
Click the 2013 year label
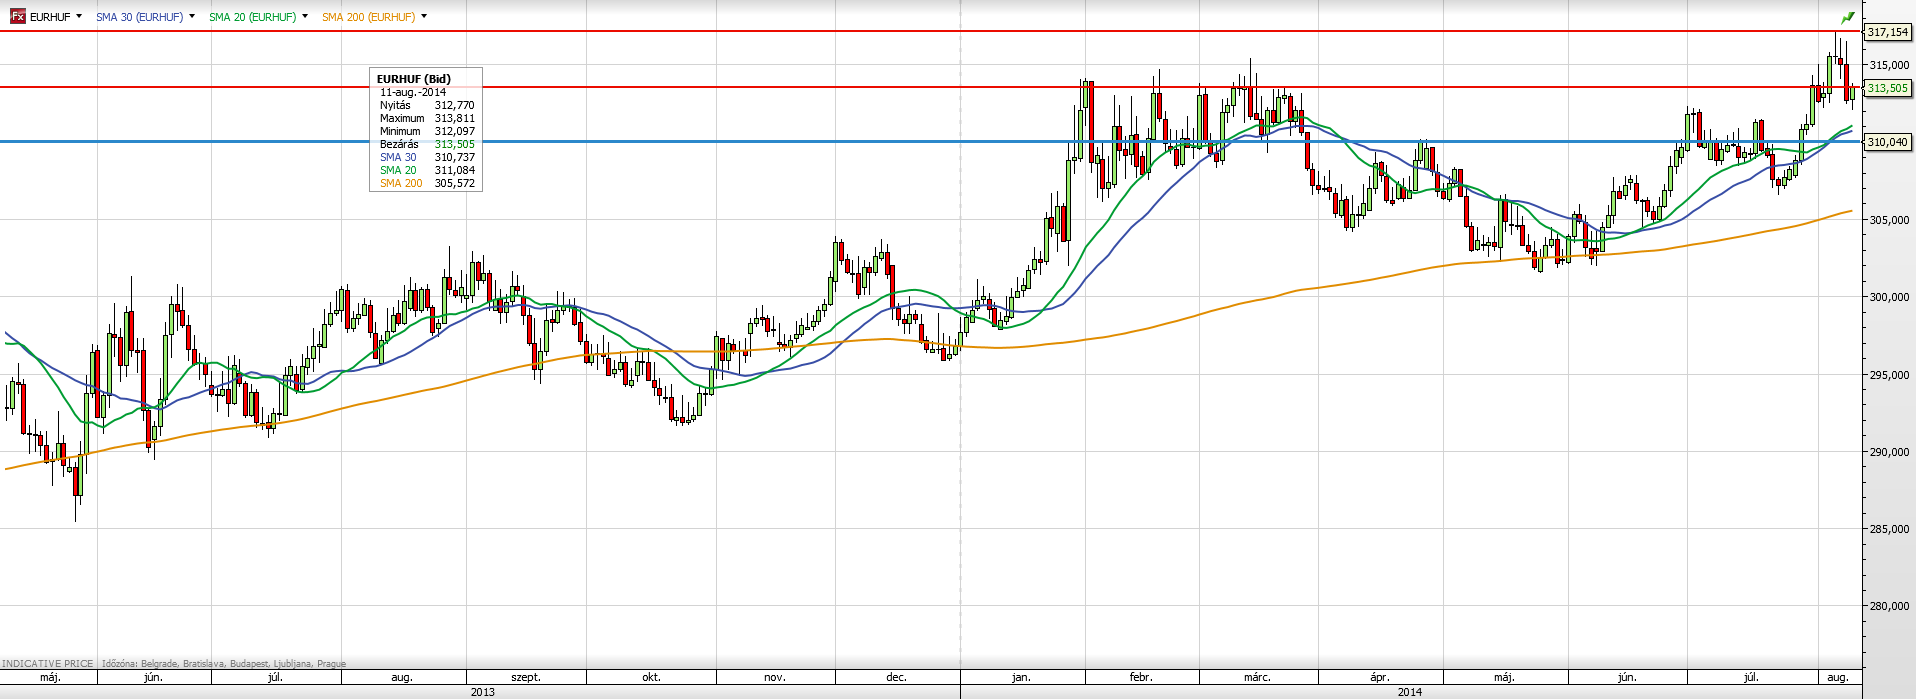[482, 691]
